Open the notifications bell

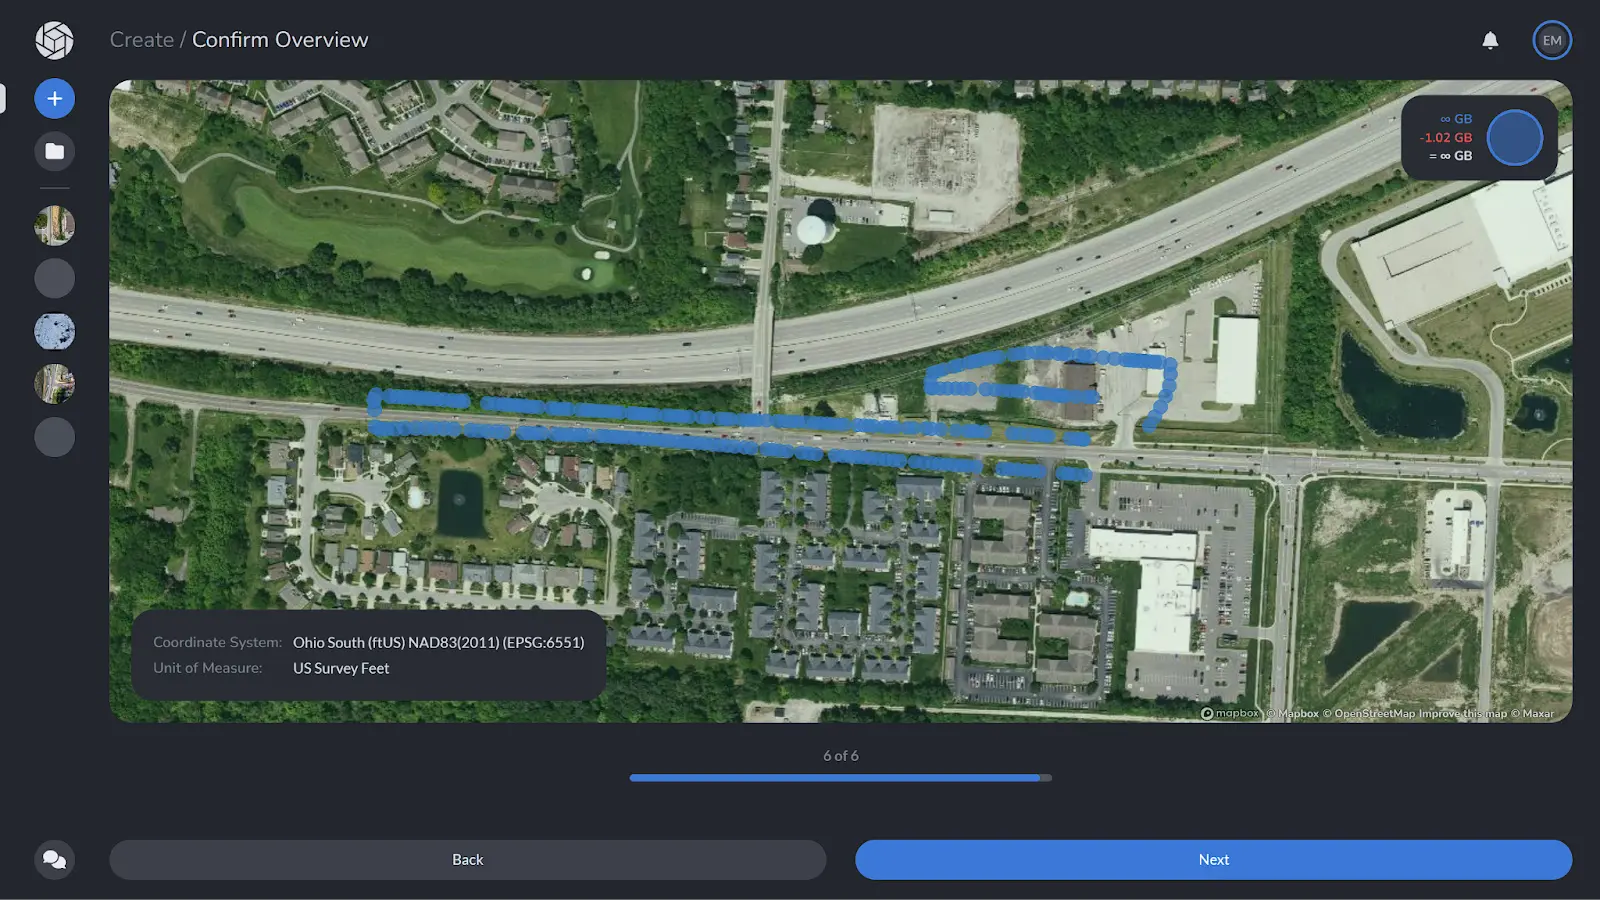[1490, 40]
